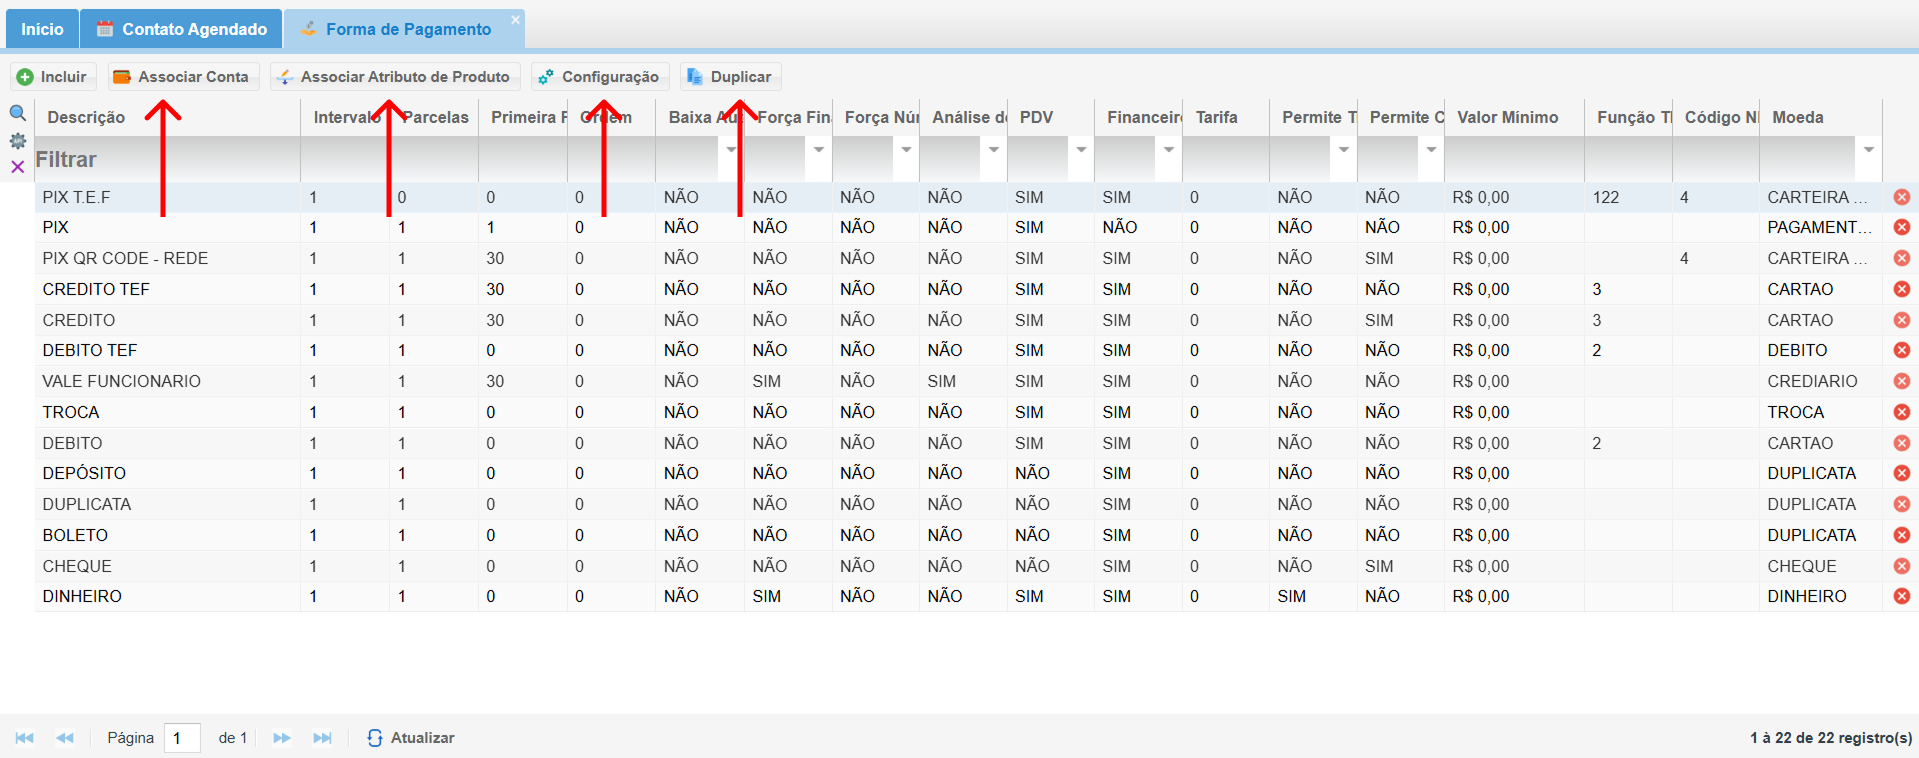
Task: Delete the PIX T.E.F row via red icon
Action: (1901, 197)
